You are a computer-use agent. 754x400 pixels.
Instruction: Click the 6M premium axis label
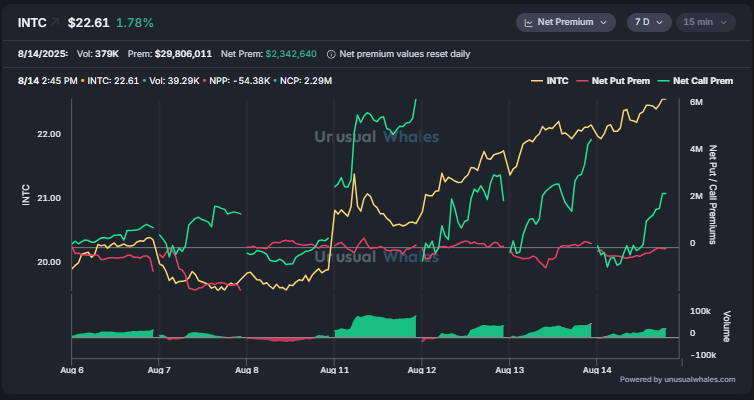[x=696, y=102]
